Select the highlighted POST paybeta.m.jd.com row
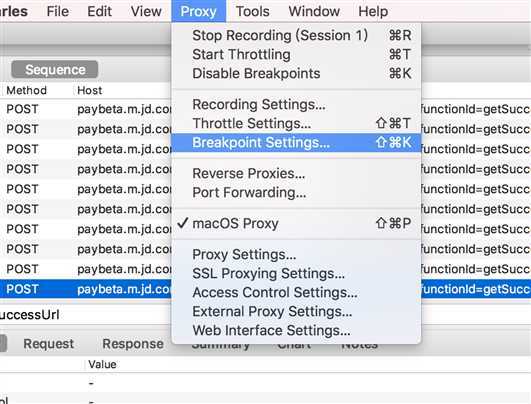This screenshot has width=531, height=404. [266, 289]
